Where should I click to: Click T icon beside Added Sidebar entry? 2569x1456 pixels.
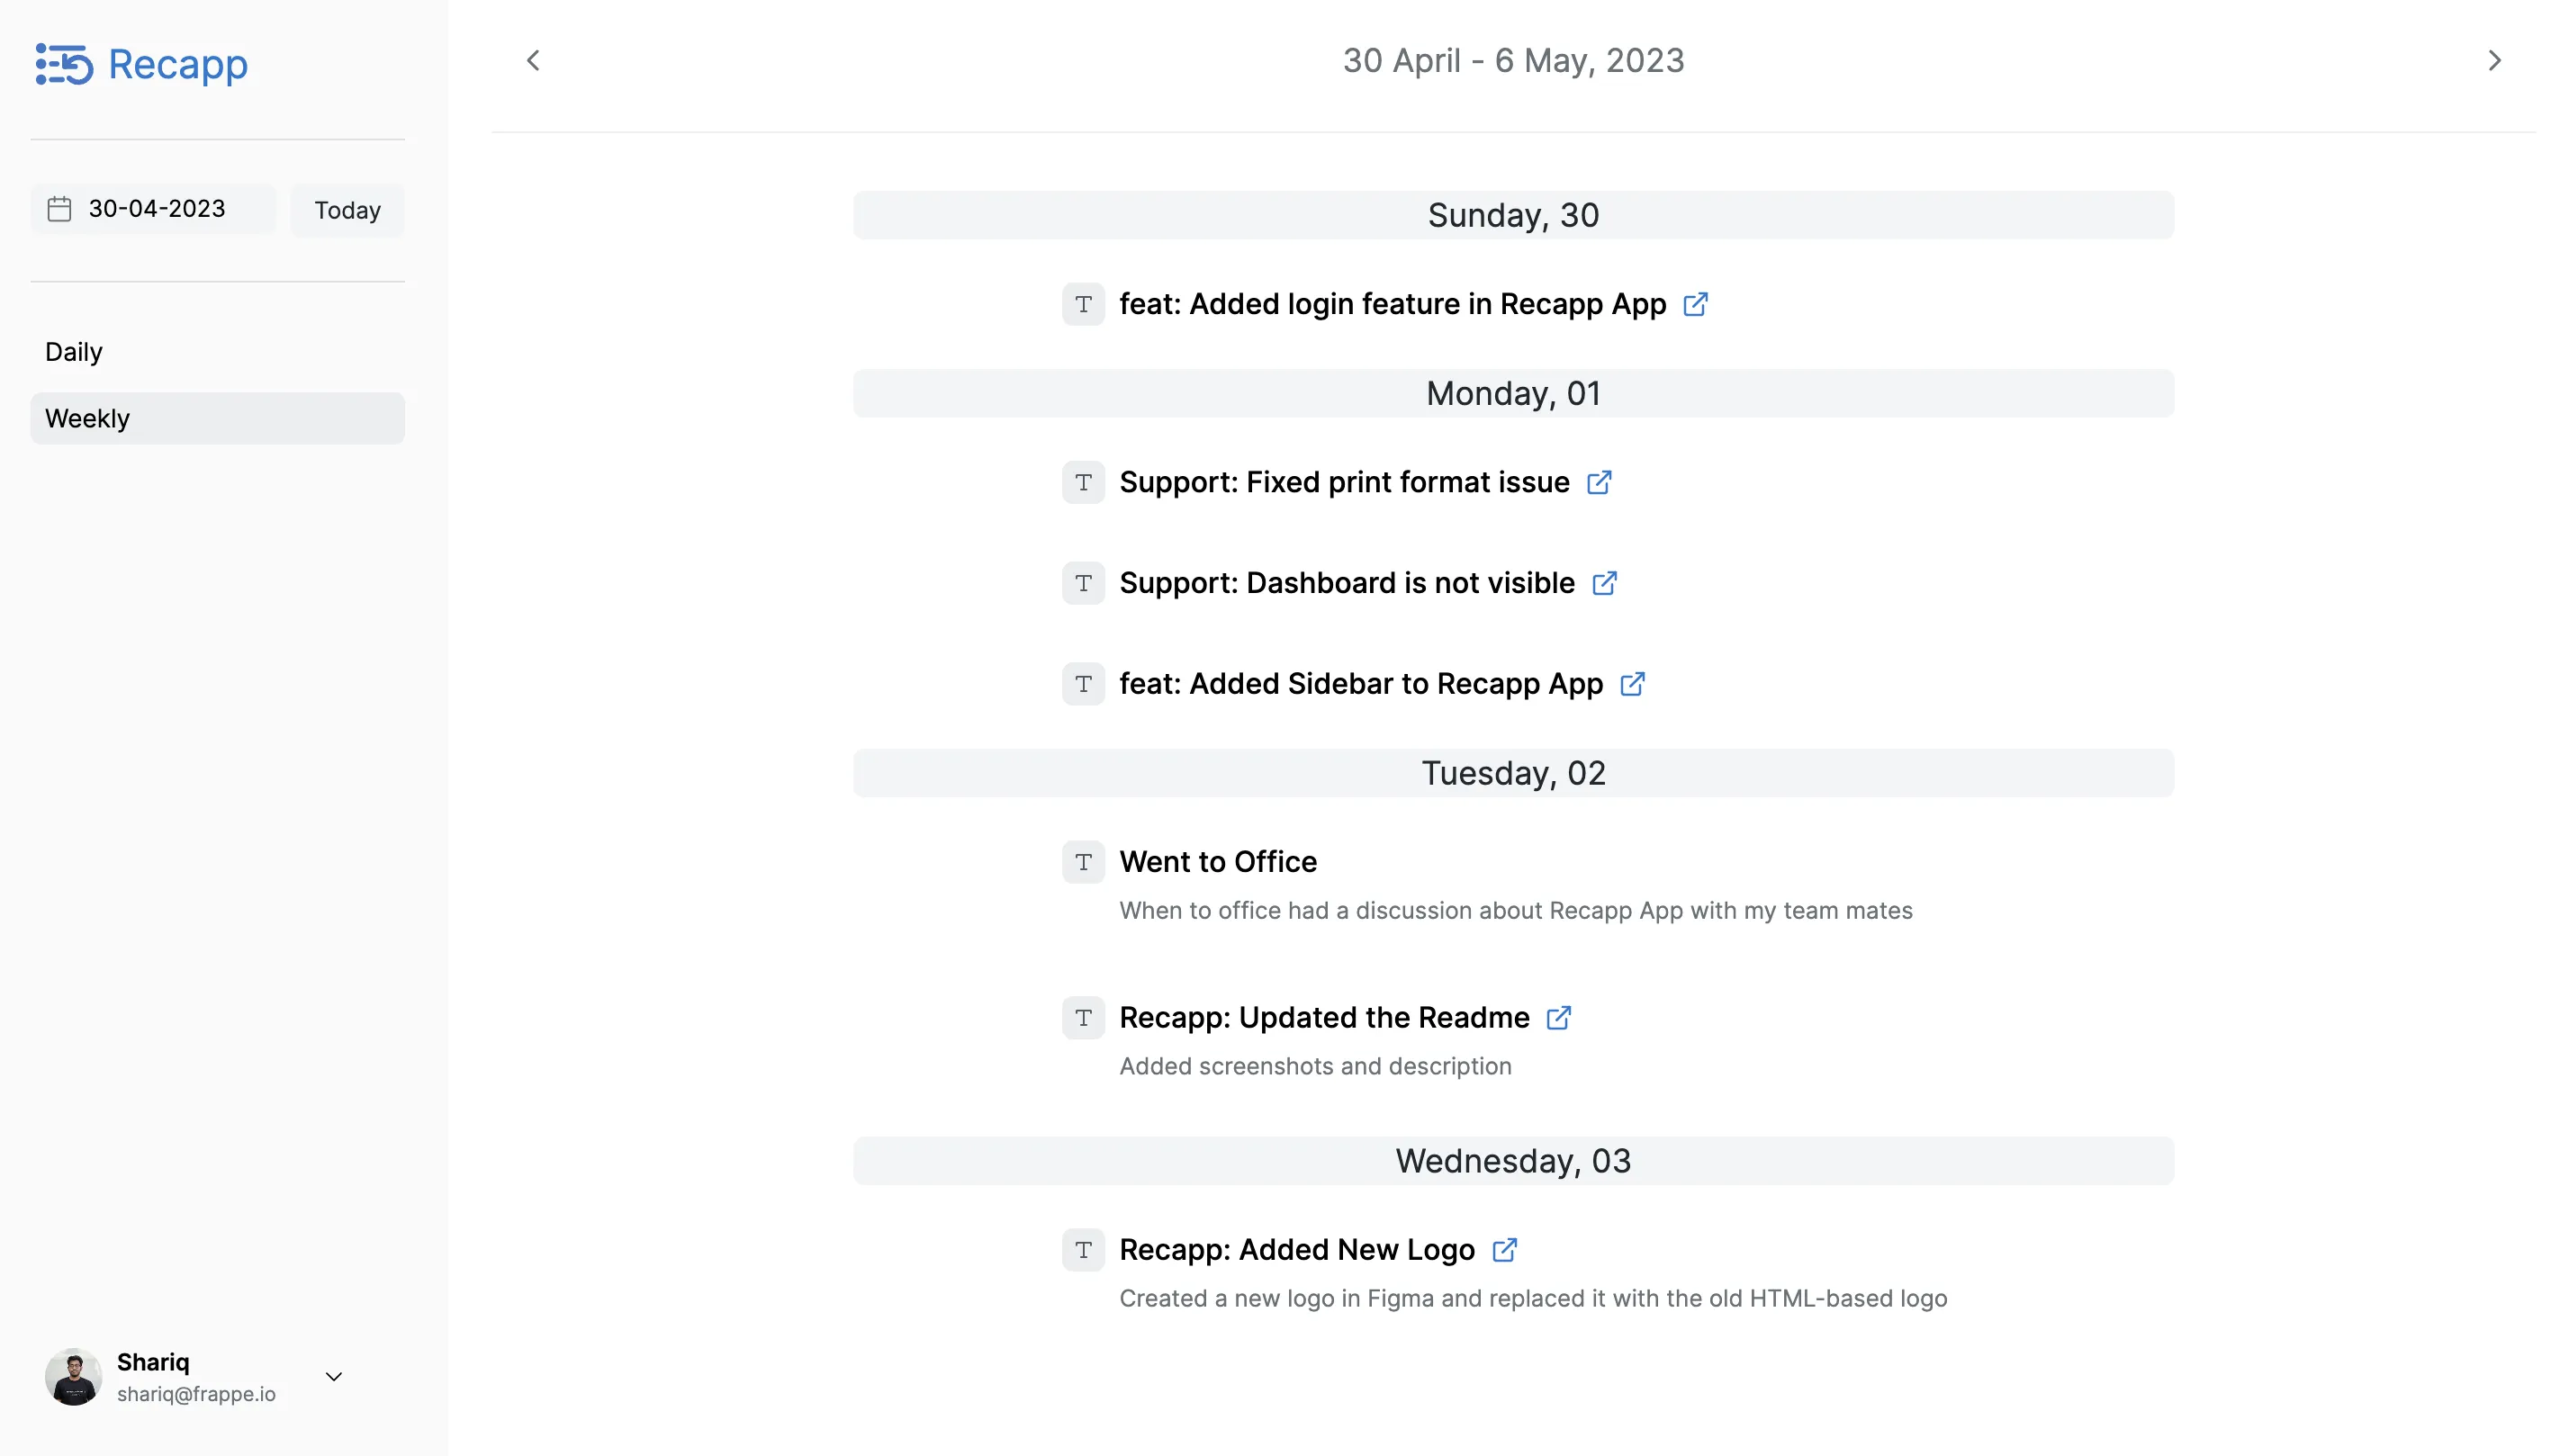pos(1083,684)
